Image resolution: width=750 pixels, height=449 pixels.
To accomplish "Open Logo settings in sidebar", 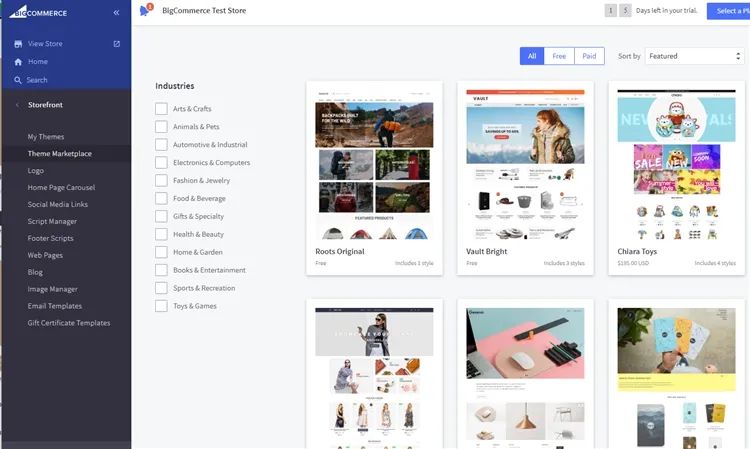I will tap(36, 171).
